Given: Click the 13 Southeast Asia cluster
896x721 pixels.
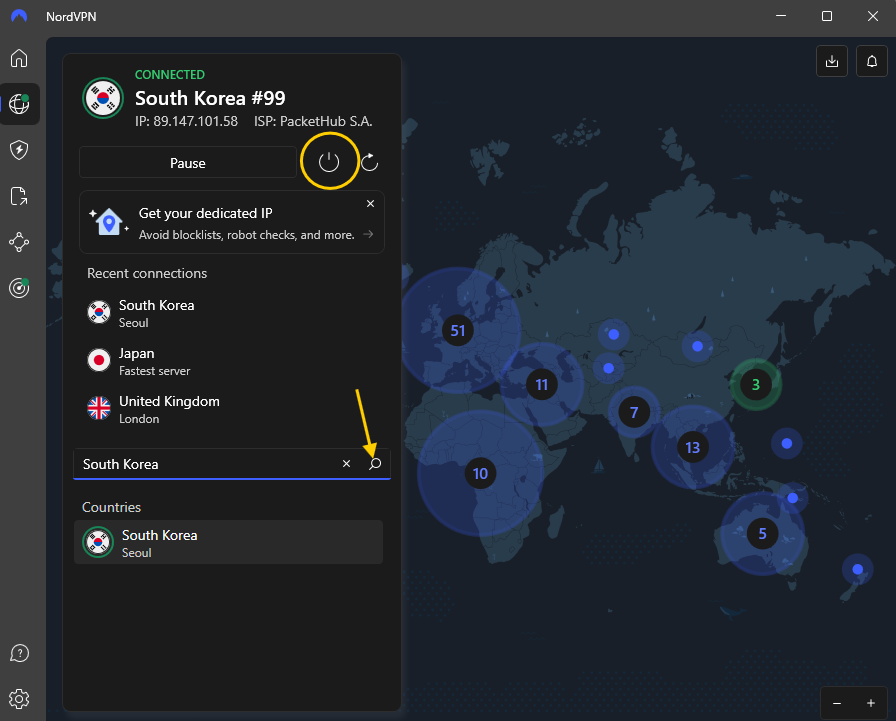Looking at the screenshot, I should tap(693, 447).
